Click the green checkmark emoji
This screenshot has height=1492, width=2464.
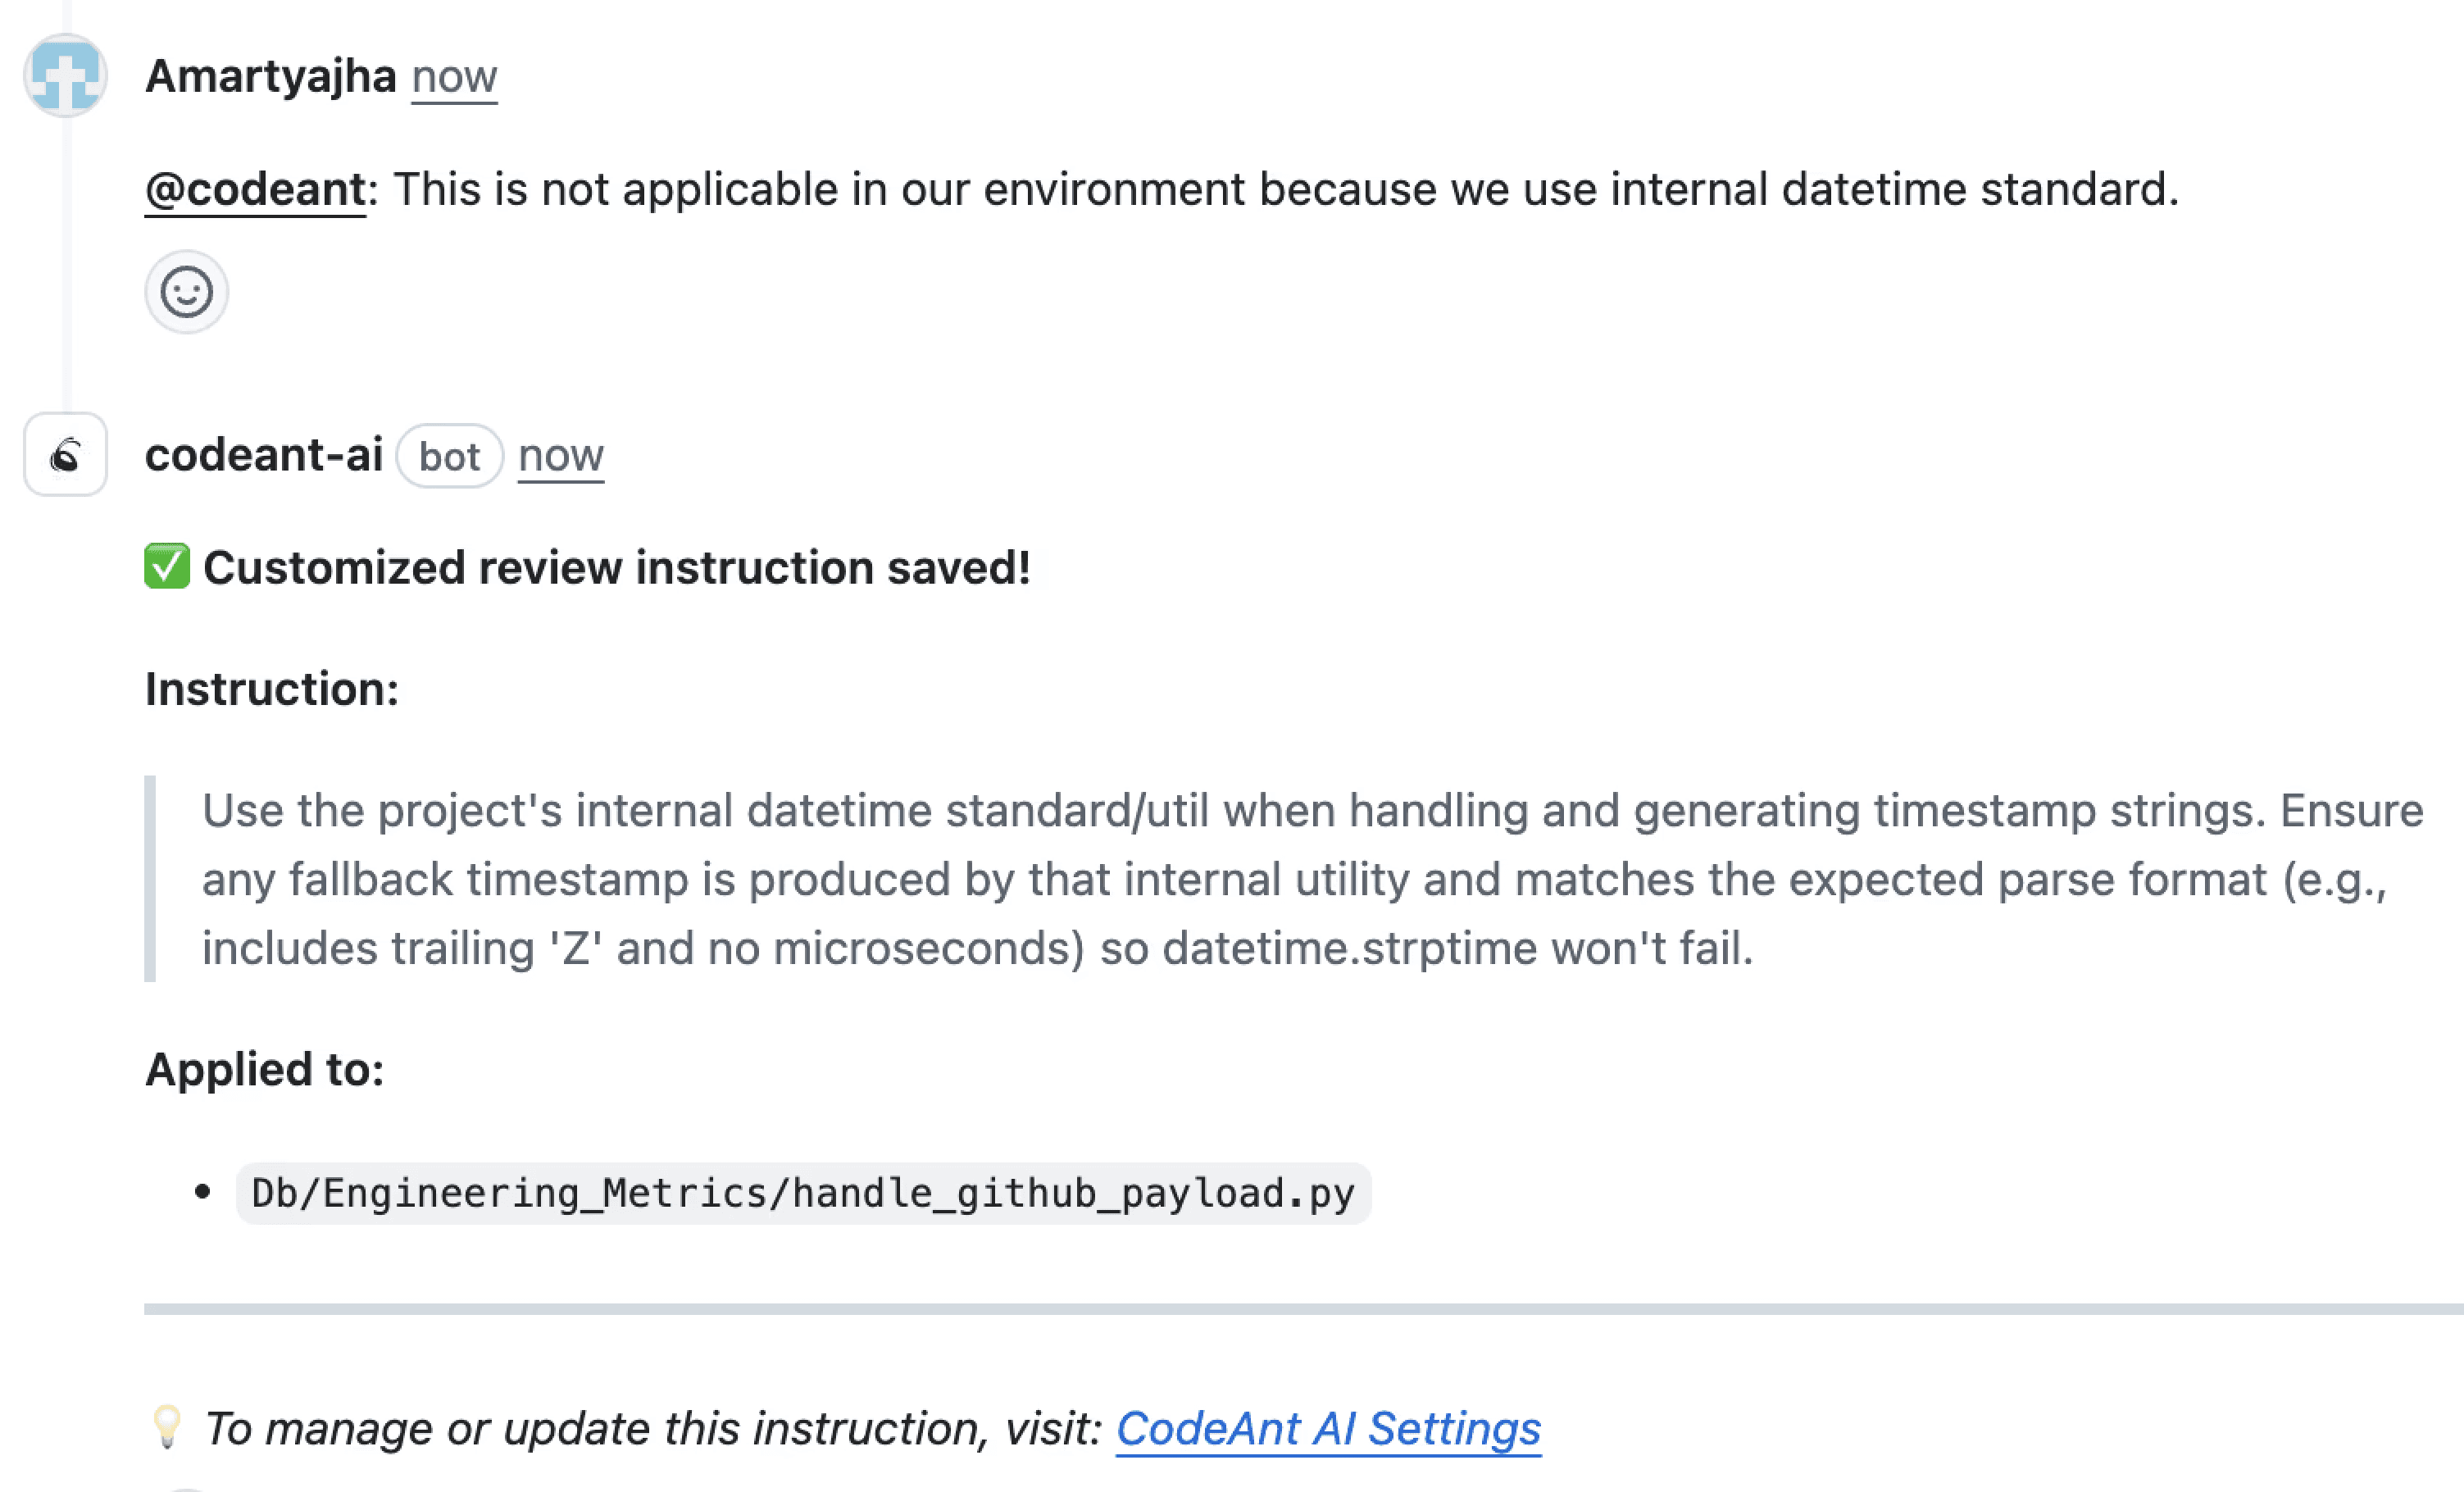166,567
